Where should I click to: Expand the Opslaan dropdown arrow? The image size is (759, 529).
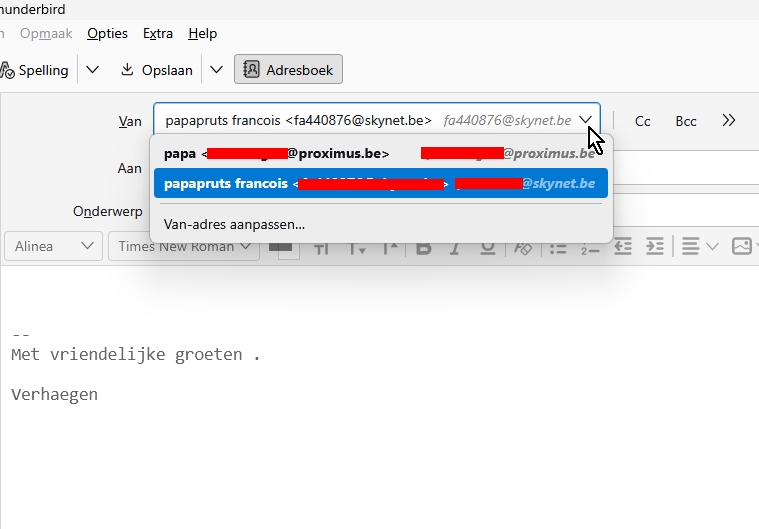tap(216, 70)
